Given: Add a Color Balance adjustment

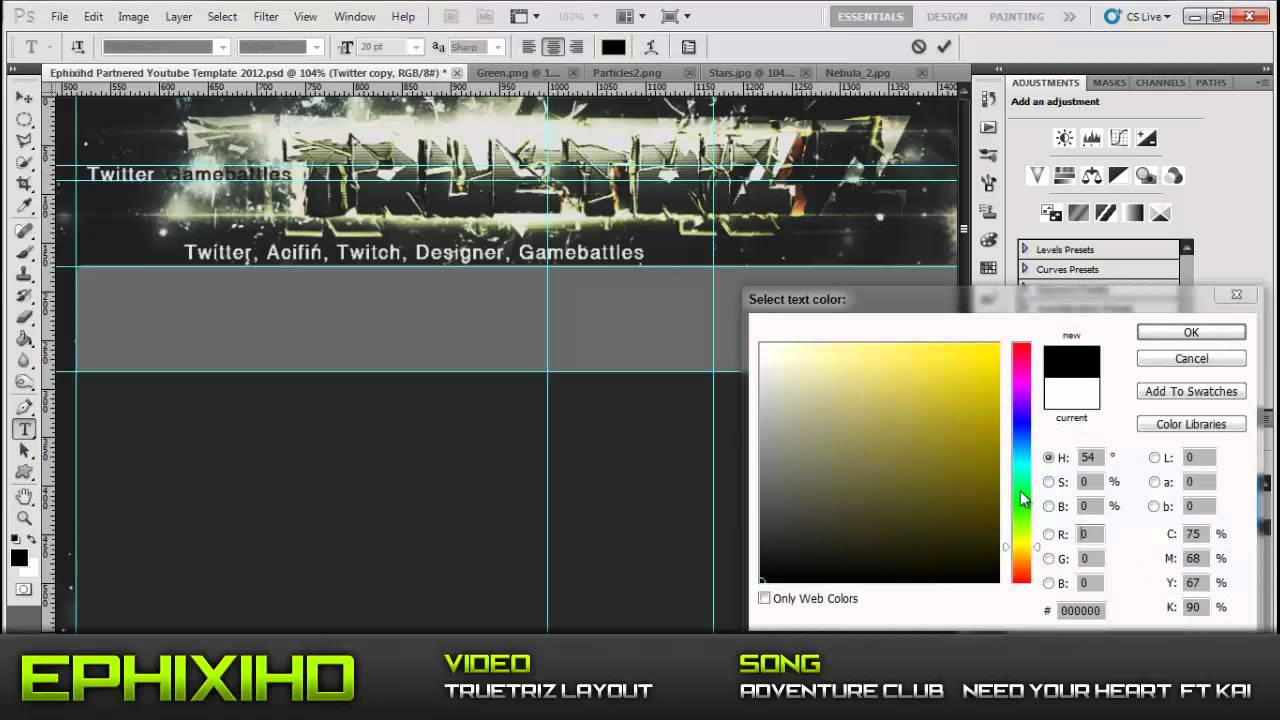Looking at the screenshot, I should tap(1092, 176).
